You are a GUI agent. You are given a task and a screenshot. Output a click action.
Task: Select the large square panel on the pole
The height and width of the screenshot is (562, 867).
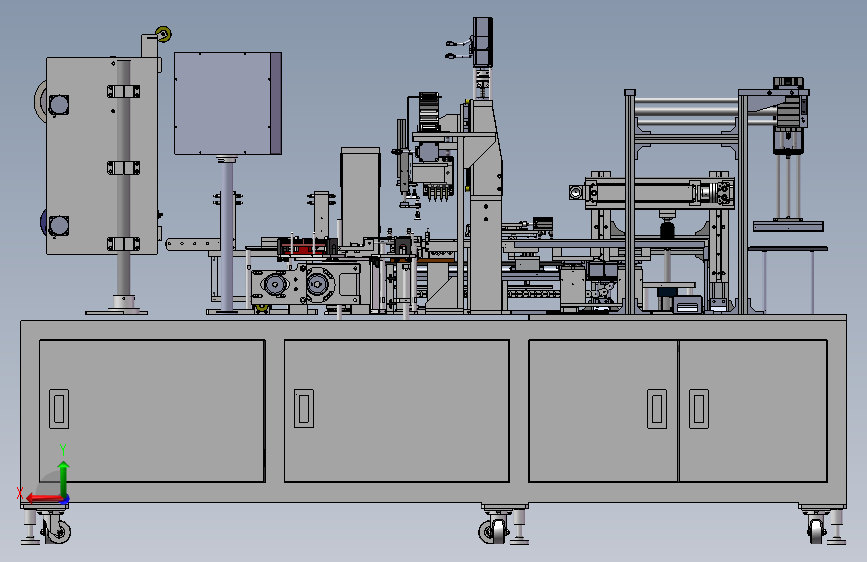228,103
